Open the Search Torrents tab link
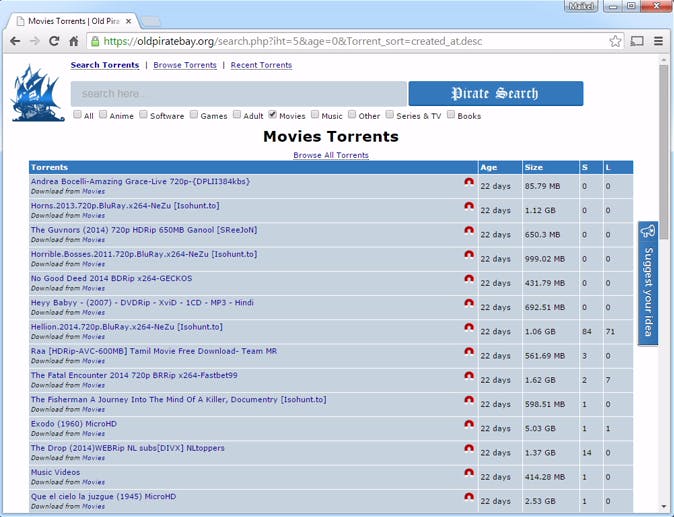The width and height of the screenshot is (674, 517). click(105, 65)
